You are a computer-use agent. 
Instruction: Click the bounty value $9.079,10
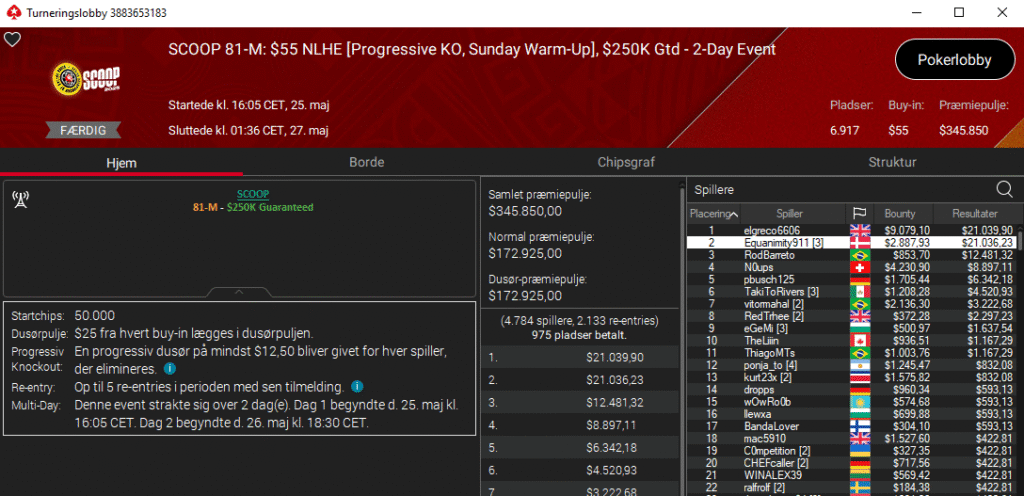tap(906, 230)
